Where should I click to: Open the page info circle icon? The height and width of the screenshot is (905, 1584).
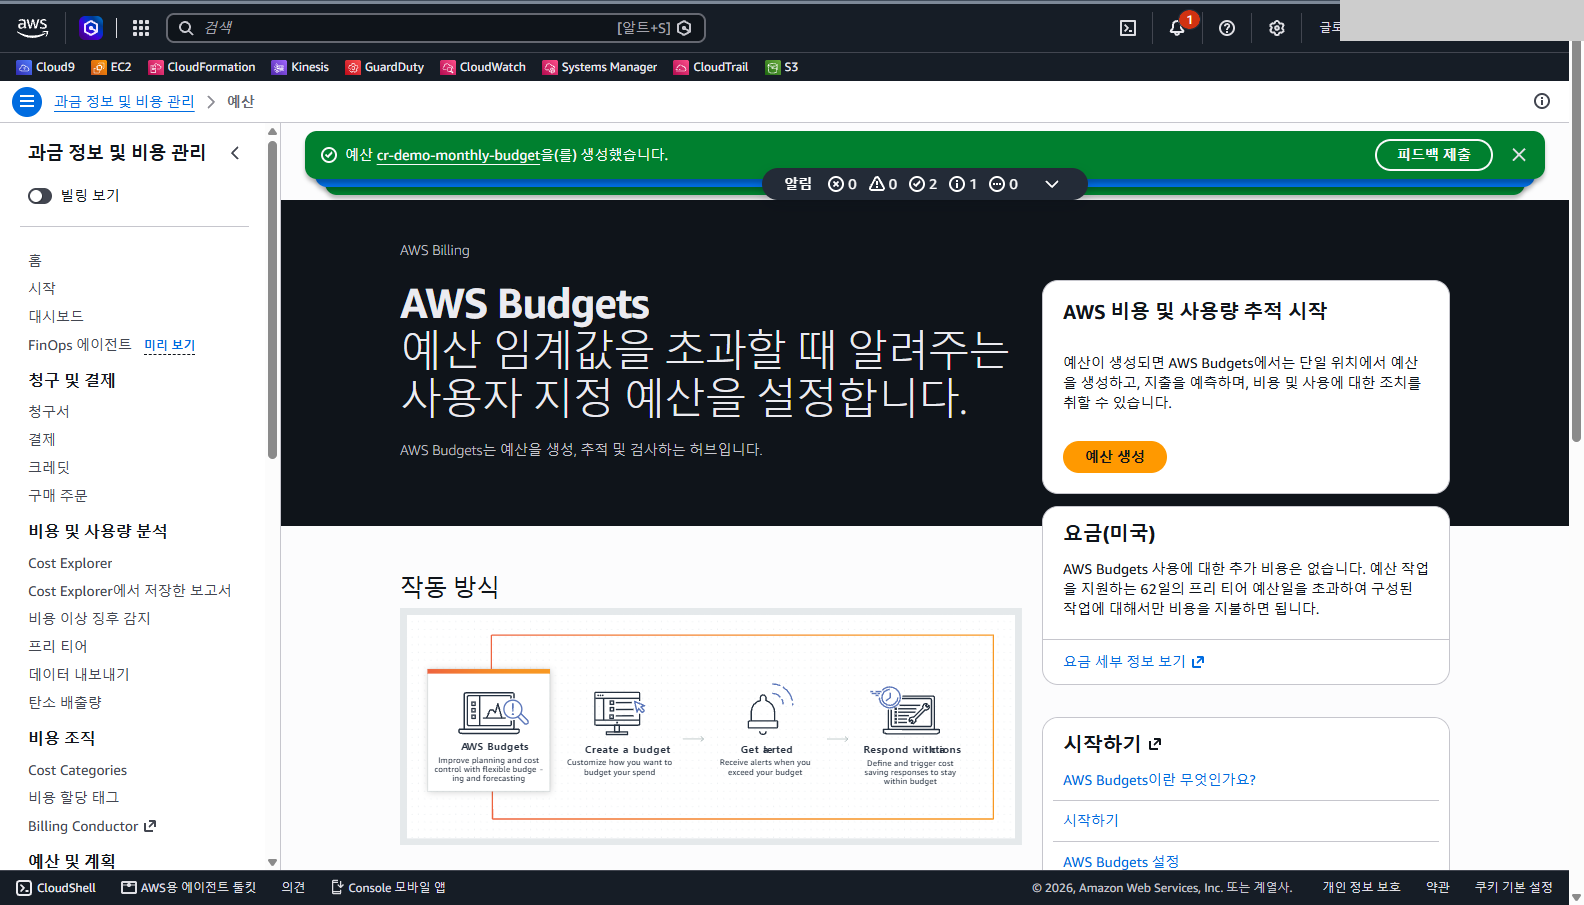pos(1542,101)
